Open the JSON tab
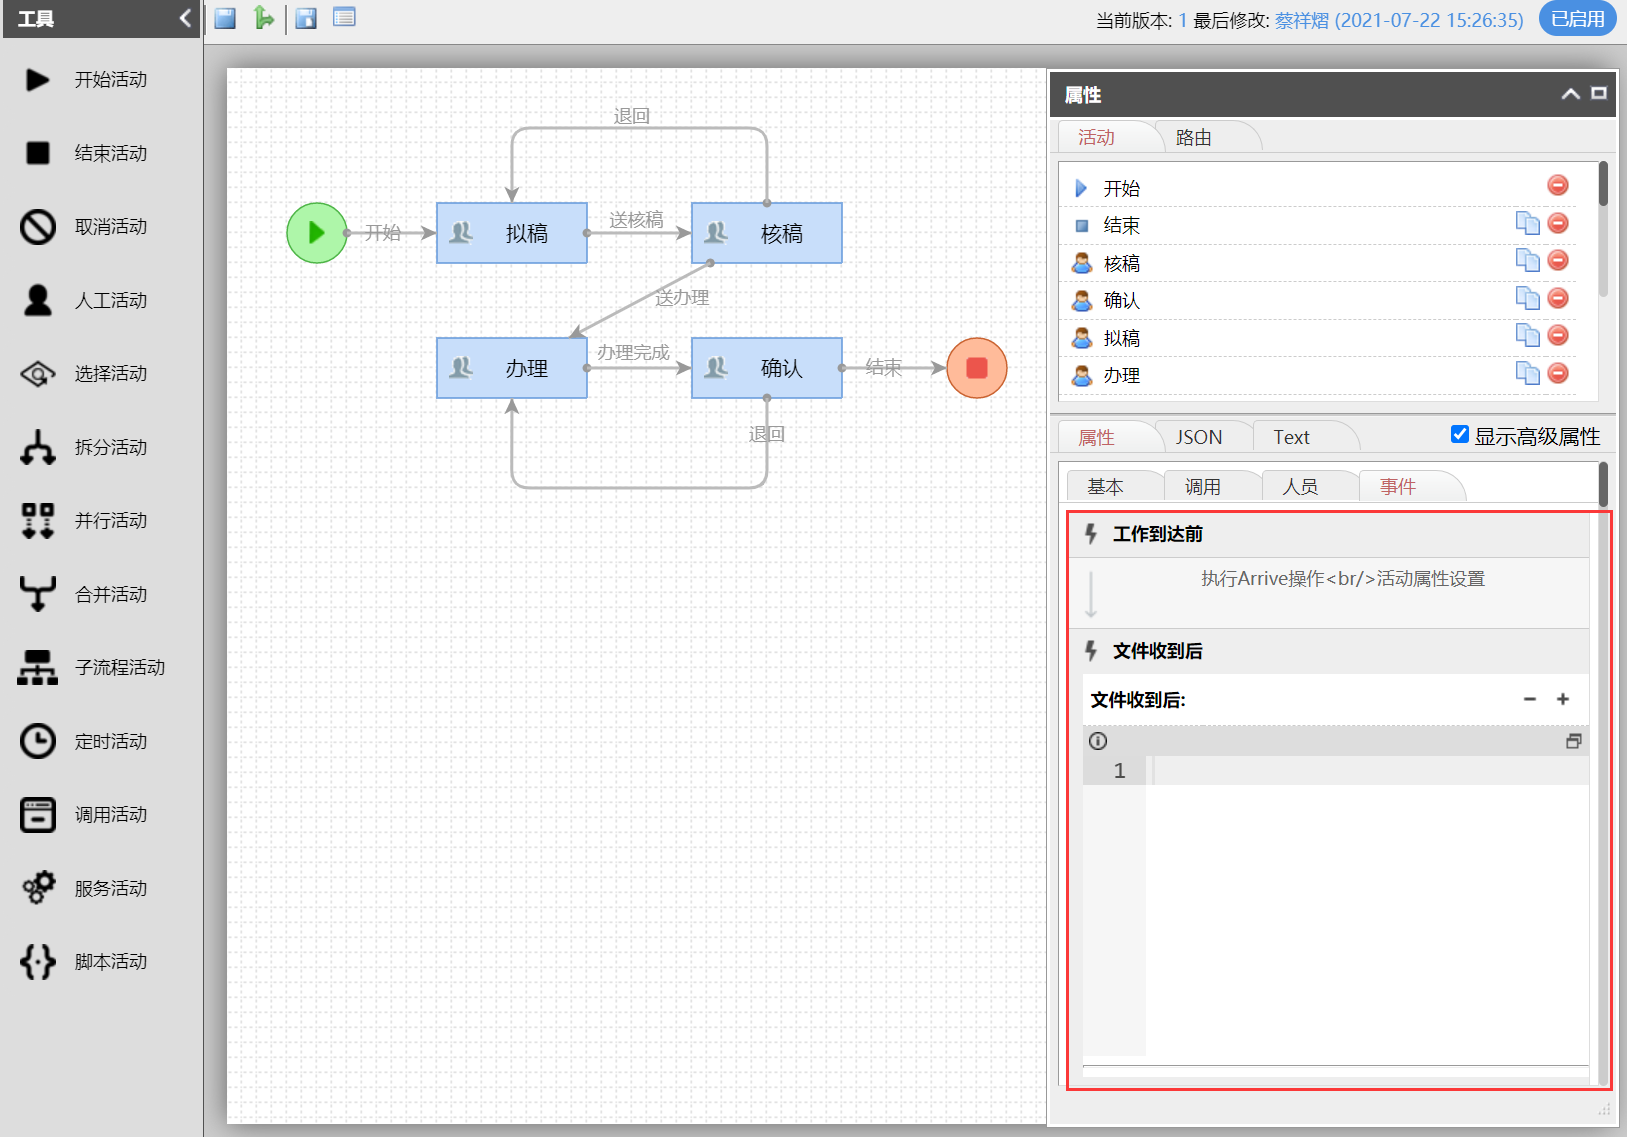Image resolution: width=1627 pixels, height=1137 pixels. coord(1200,436)
